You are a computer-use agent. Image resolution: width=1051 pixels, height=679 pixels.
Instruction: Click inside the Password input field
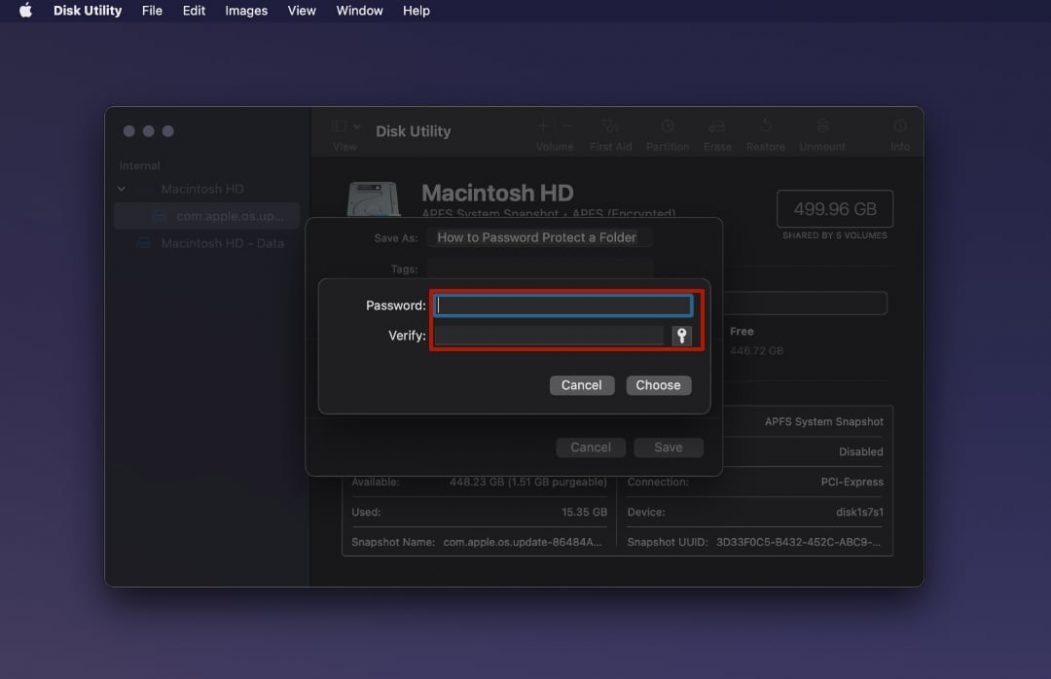pyautogui.click(x=562, y=305)
